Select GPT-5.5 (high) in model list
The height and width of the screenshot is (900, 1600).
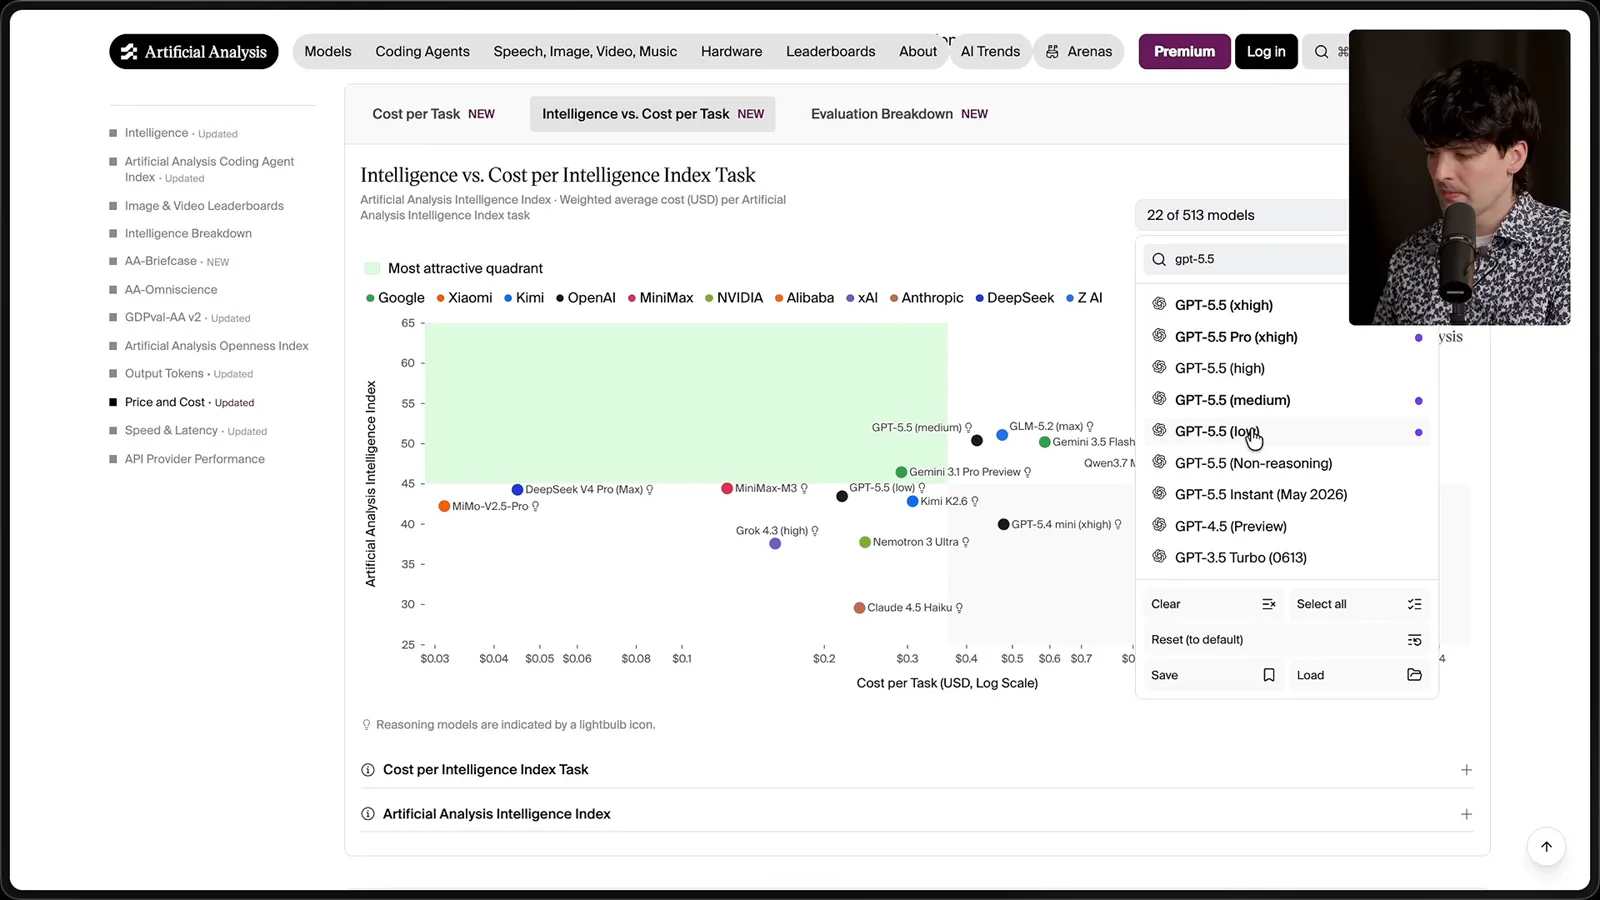pyautogui.click(x=1287, y=368)
